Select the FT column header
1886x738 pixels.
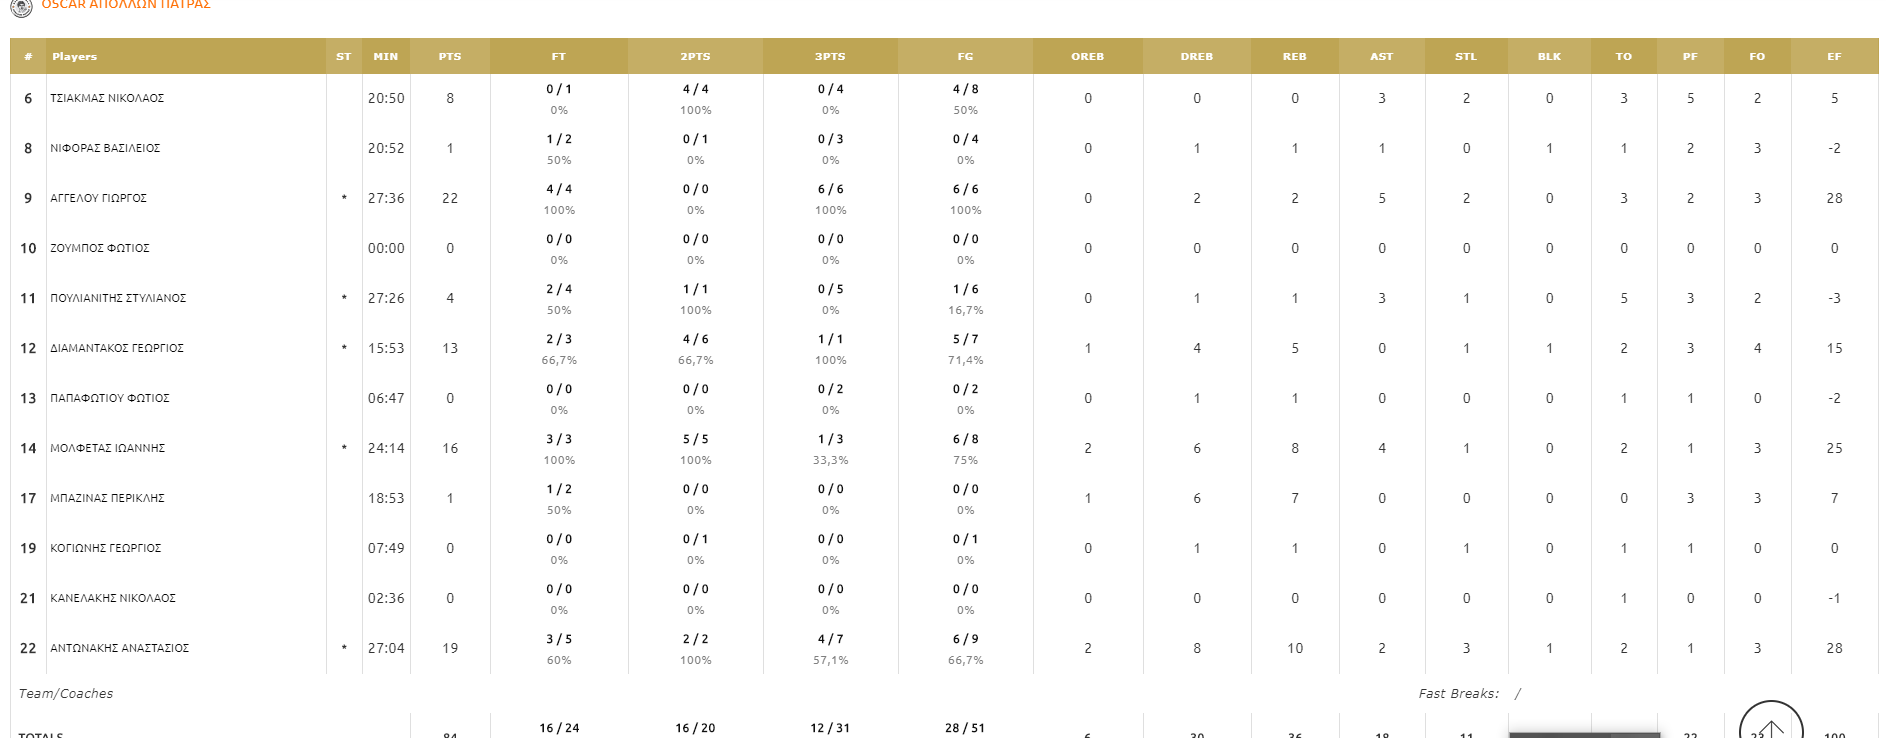(x=559, y=57)
